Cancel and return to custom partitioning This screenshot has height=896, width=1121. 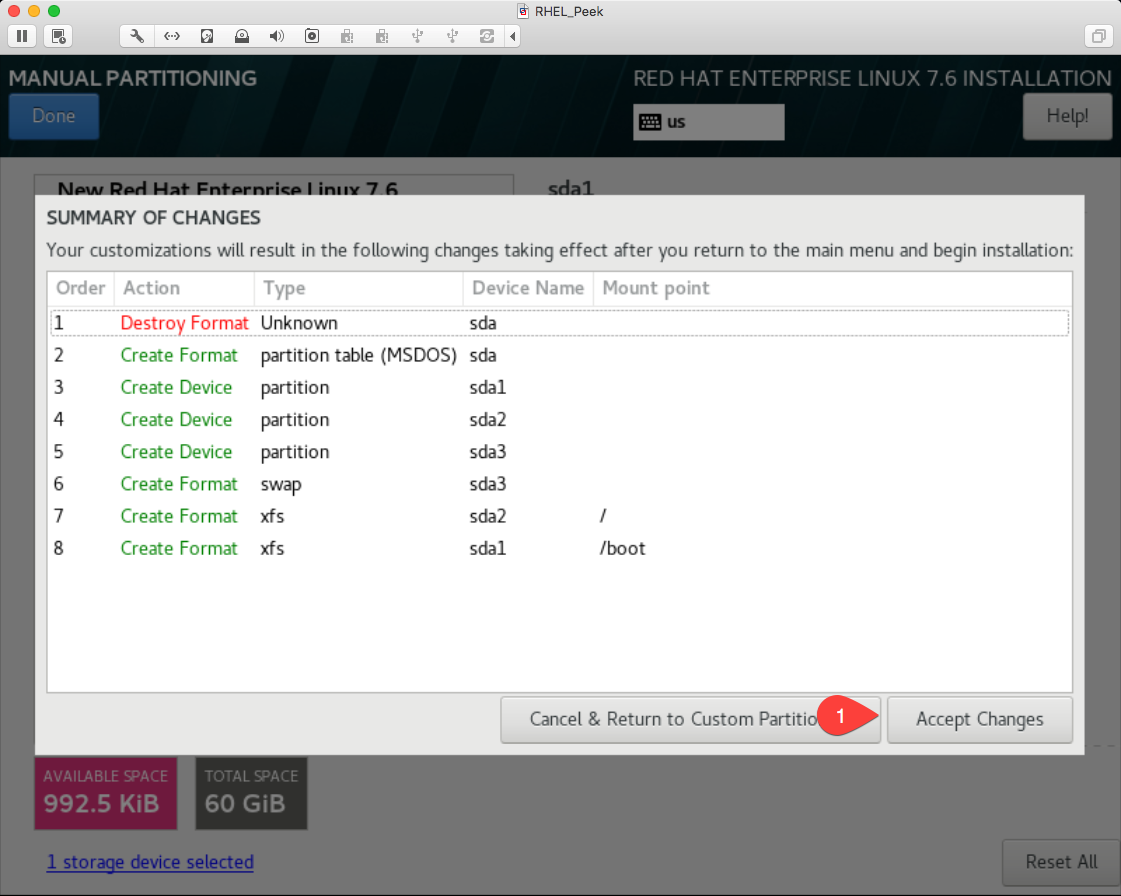coord(691,719)
